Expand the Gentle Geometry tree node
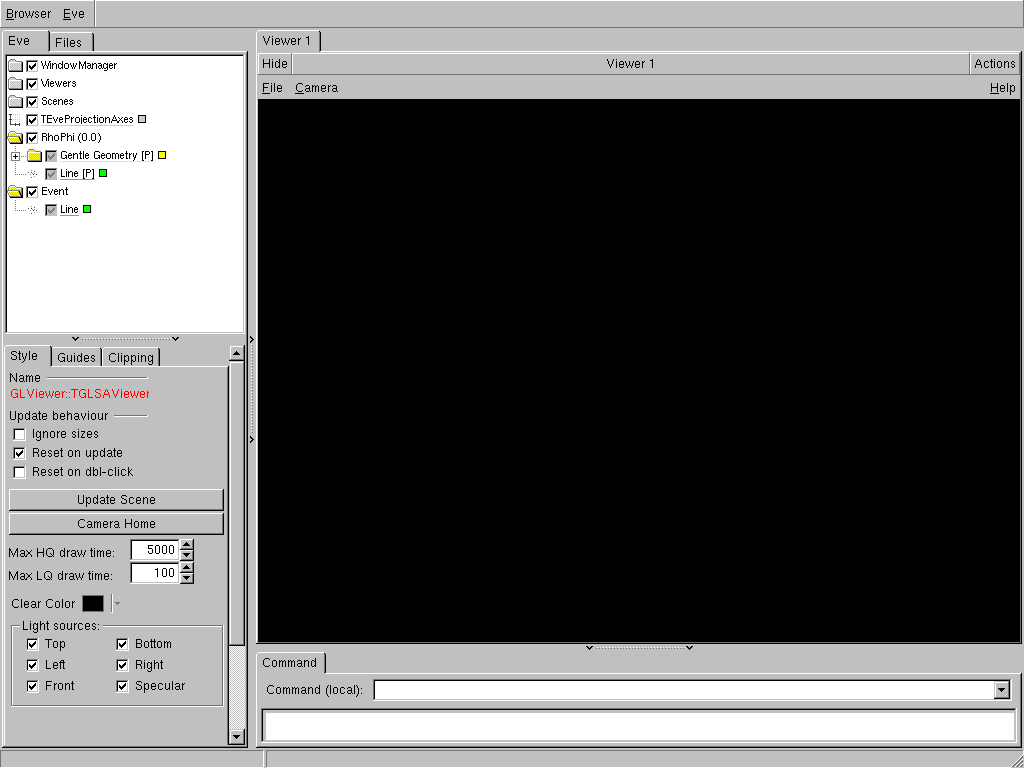 point(15,156)
